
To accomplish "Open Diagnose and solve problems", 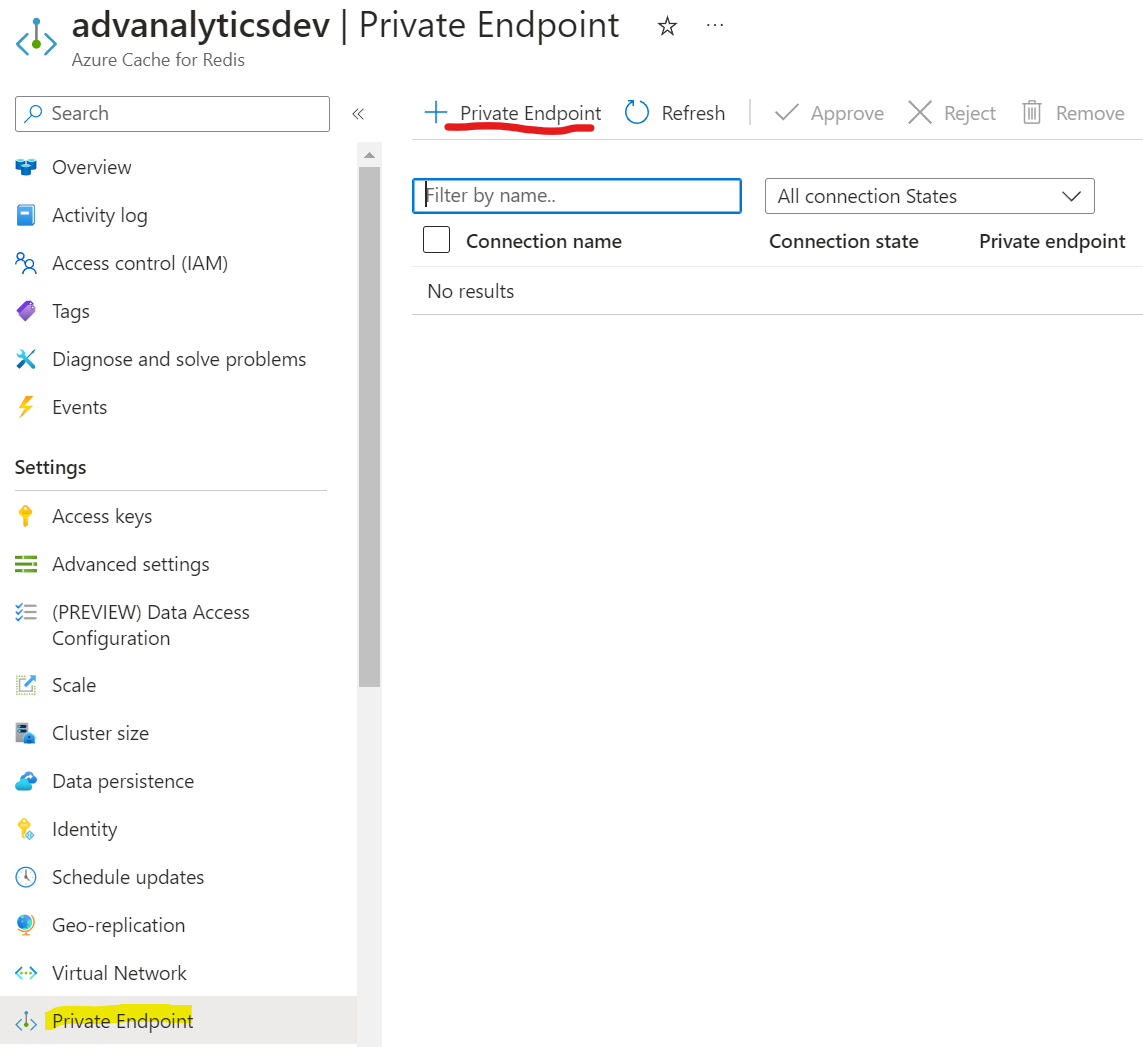I will click(179, 359).
